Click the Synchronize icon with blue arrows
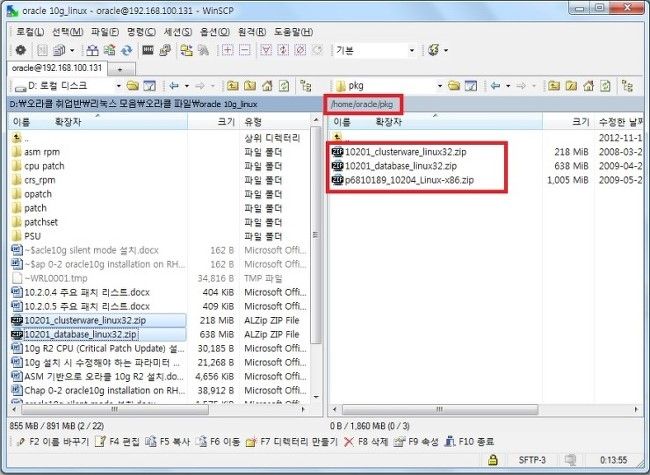The image size is (650, 475). pyautogui.click(x=126, y=51)
